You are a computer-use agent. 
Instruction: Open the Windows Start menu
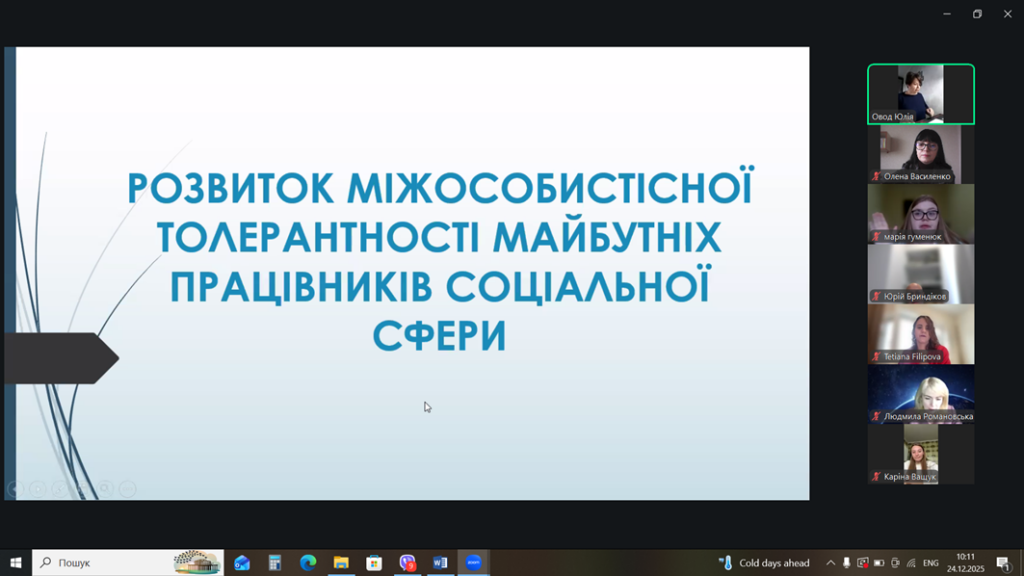click(x=16, y=563)
